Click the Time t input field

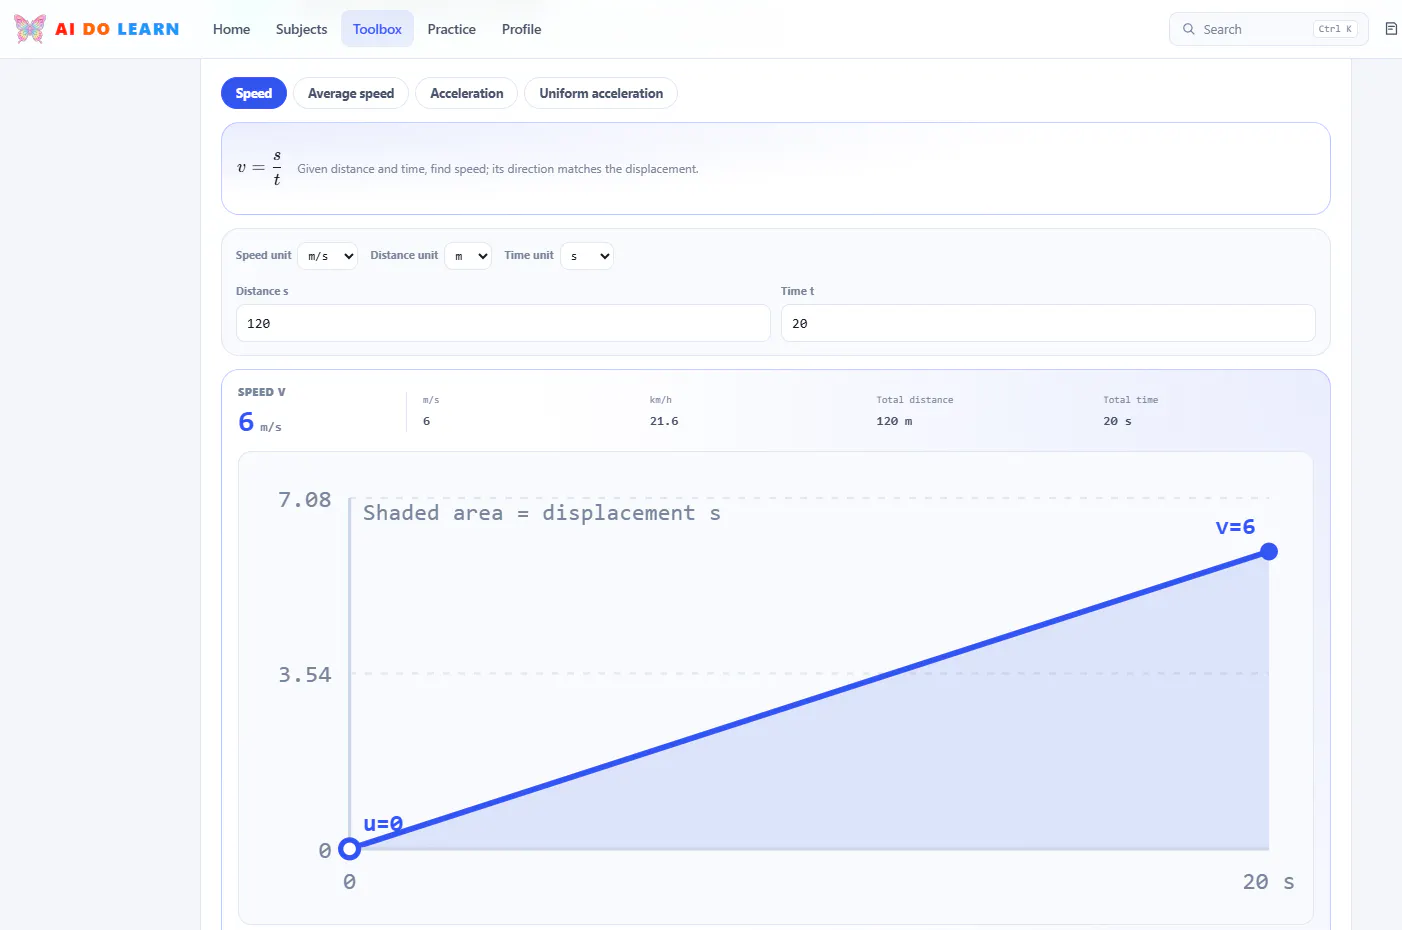click(x=1048, y=323)
